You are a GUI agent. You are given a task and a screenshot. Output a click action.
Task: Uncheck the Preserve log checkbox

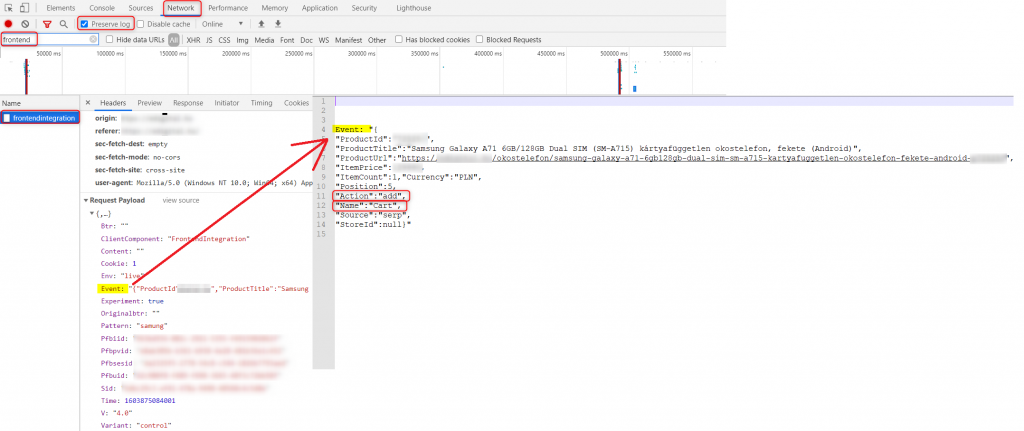(x=85, y=24)
